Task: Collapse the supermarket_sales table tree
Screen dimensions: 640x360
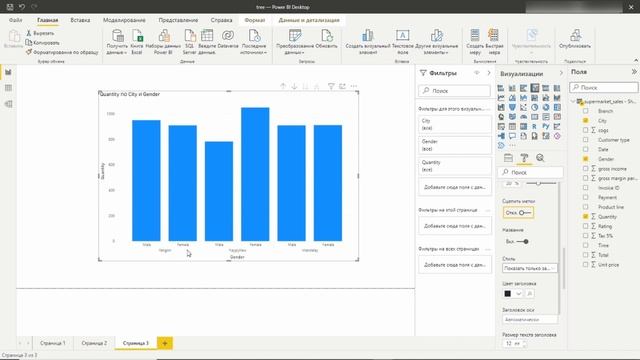Action: tap(573, 101)
